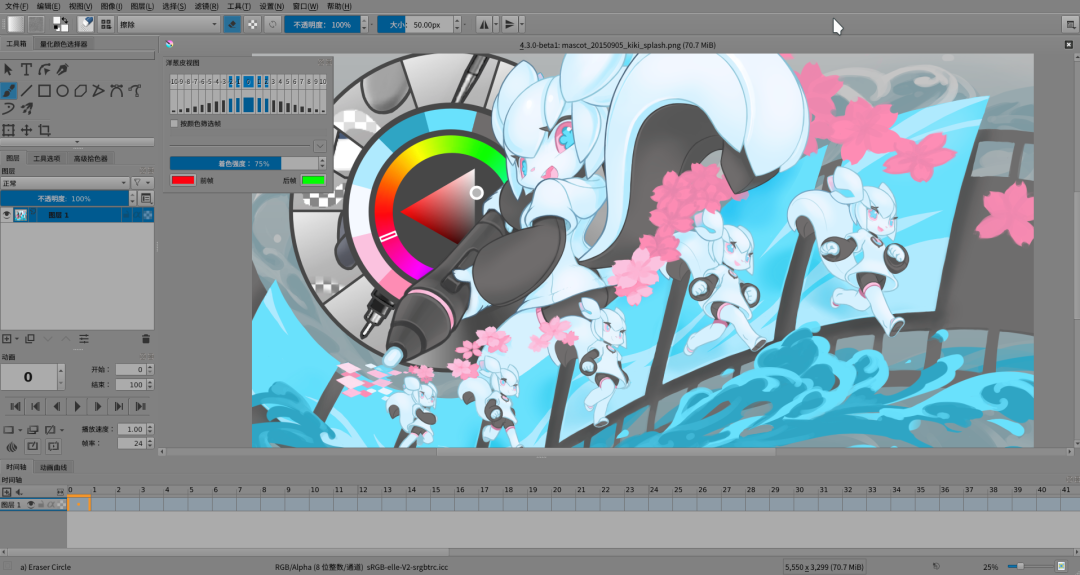Open the gradient chooser in the toolbar

click(15, 24)
